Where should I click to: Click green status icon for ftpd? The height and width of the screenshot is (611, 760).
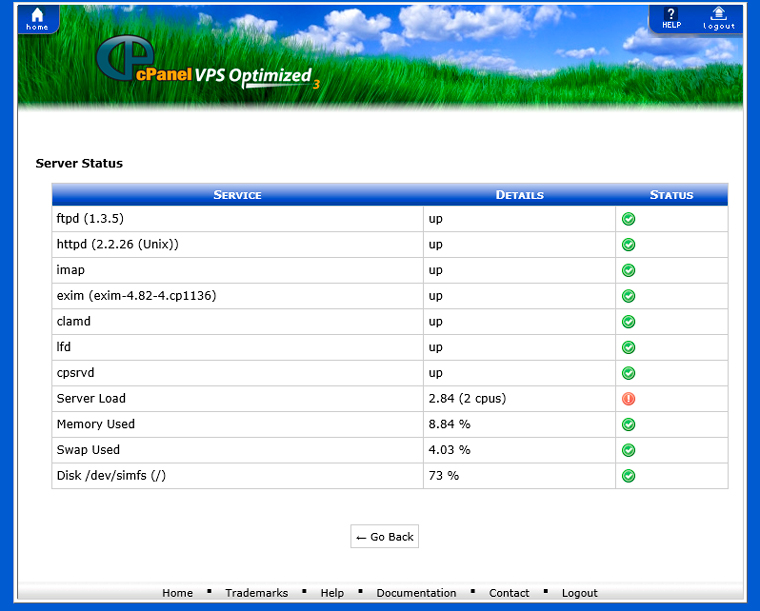629,219
